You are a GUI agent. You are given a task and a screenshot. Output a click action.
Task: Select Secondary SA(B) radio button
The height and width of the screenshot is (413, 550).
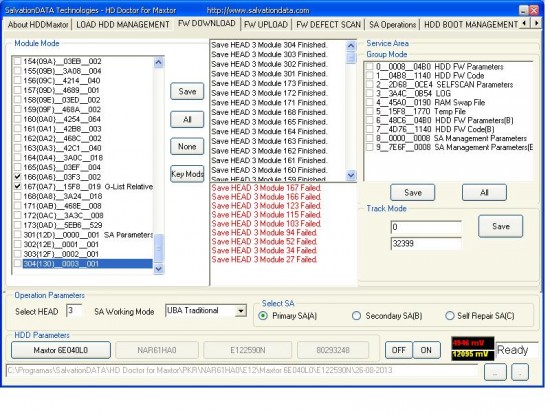click(x=356, y=316)
